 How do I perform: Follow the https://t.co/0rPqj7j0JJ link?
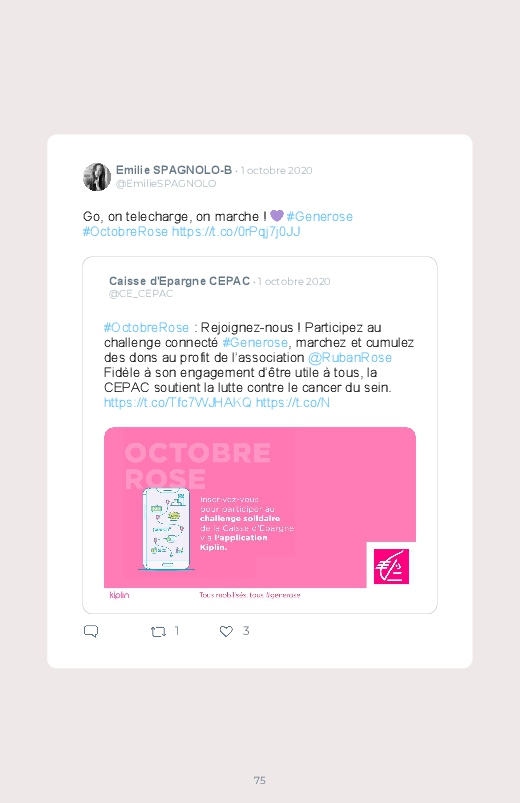(x=236, y=231)
